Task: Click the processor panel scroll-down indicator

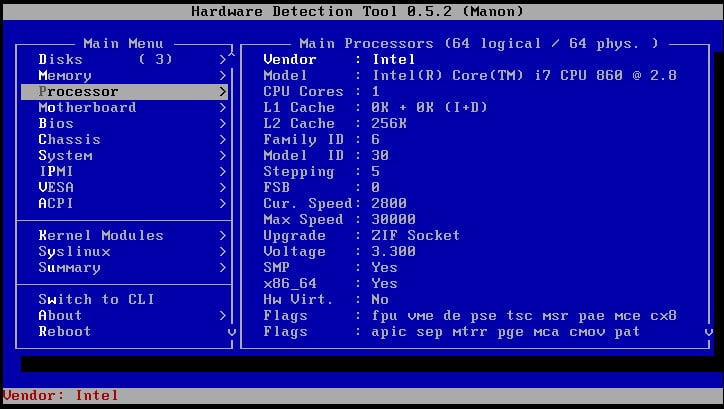Action: [x=709, y=332]
